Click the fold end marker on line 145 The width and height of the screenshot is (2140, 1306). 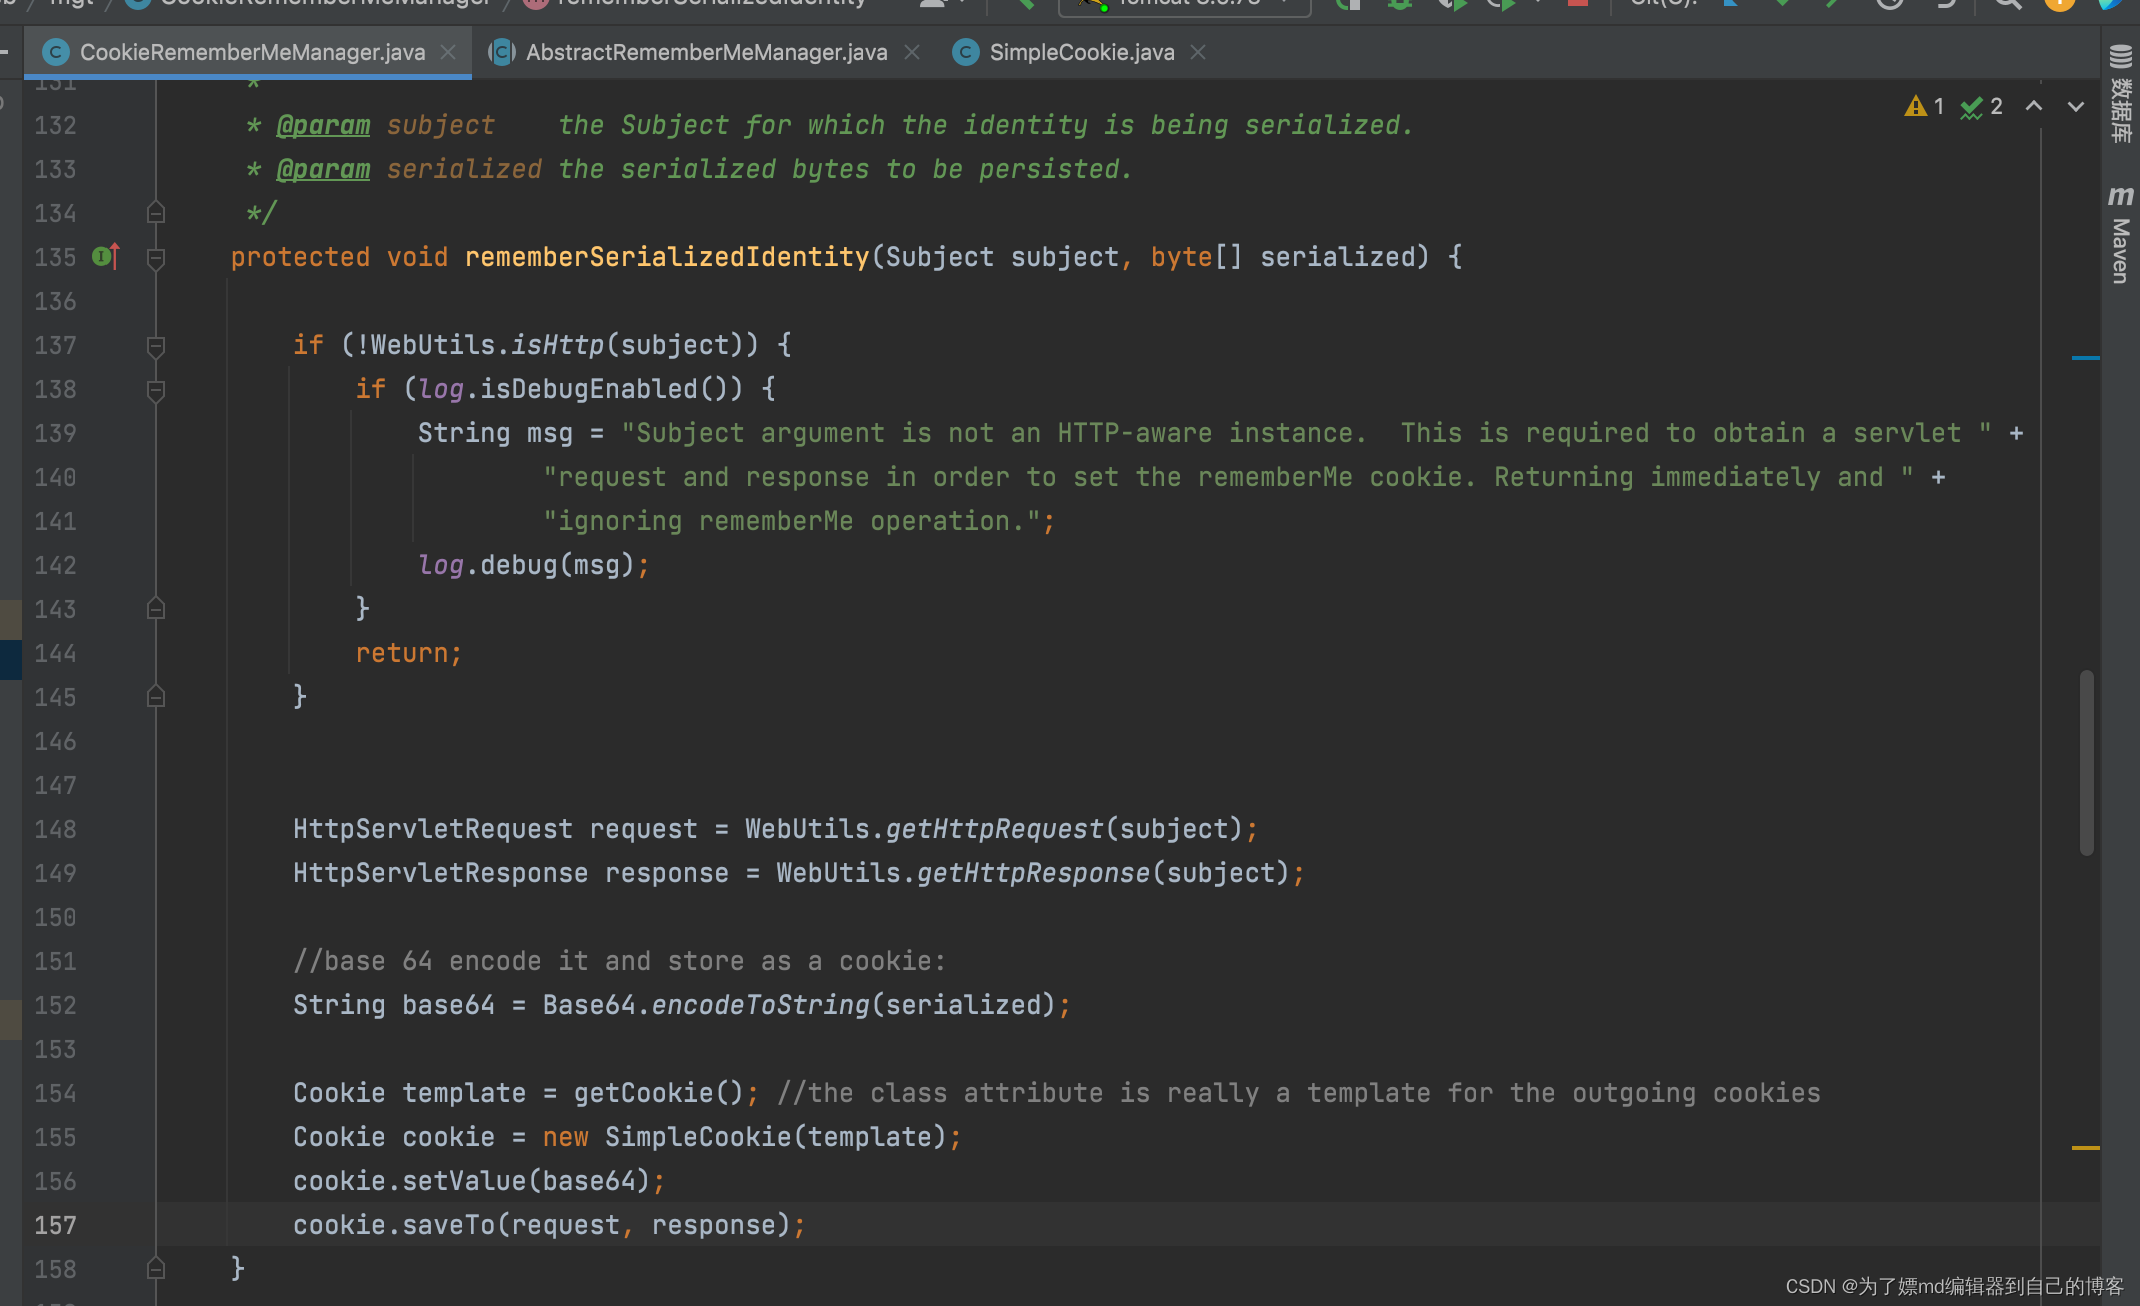[x=156, y=697]
